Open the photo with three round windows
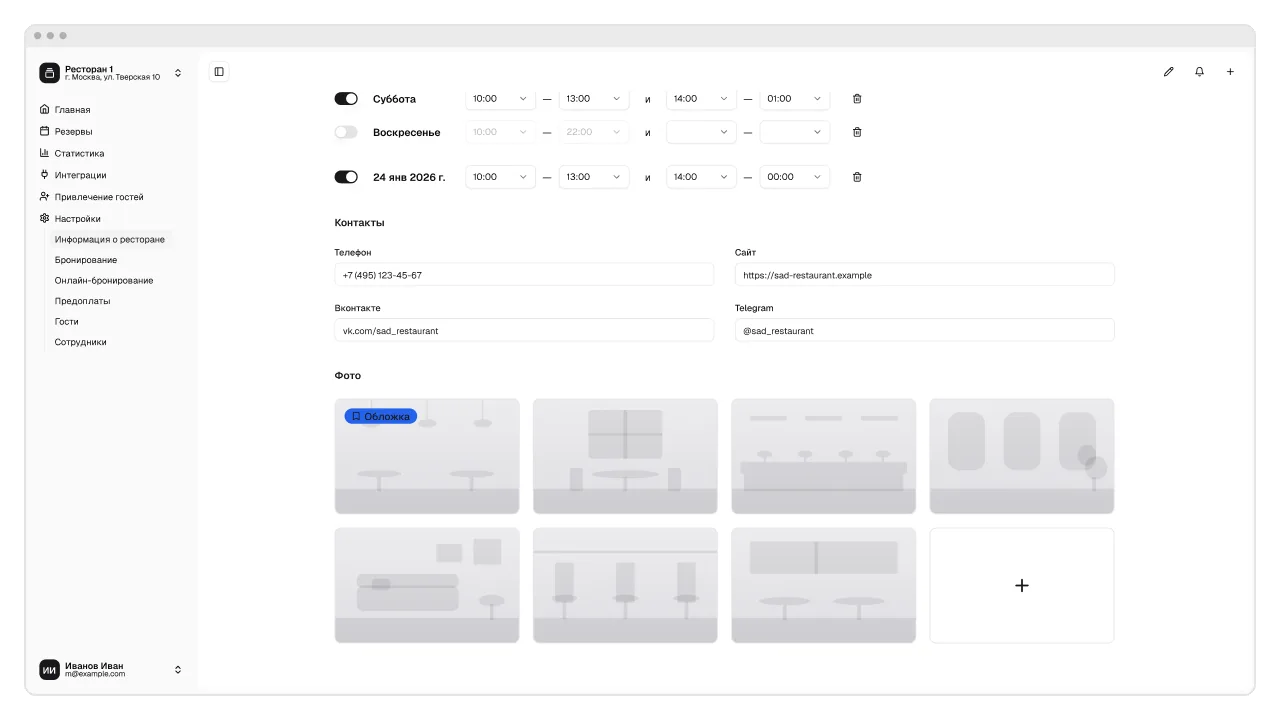The width and height of the screenshot is (1280, 720). (1022, 456)
